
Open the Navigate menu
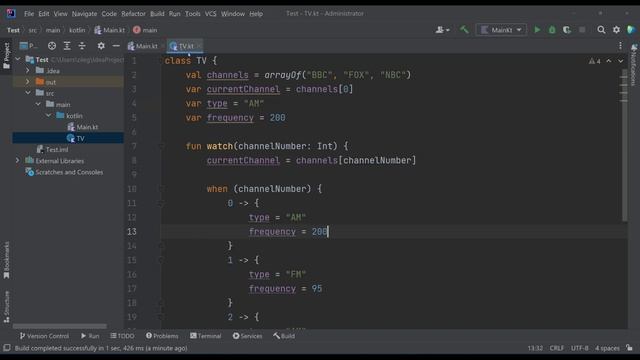click(x=84, y=14)
